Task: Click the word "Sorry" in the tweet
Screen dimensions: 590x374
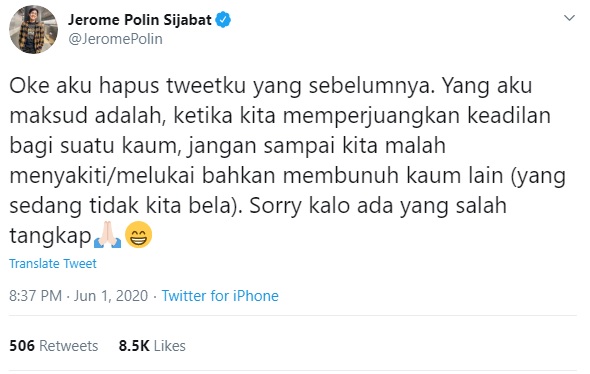Action: click(x=276, y=206)
